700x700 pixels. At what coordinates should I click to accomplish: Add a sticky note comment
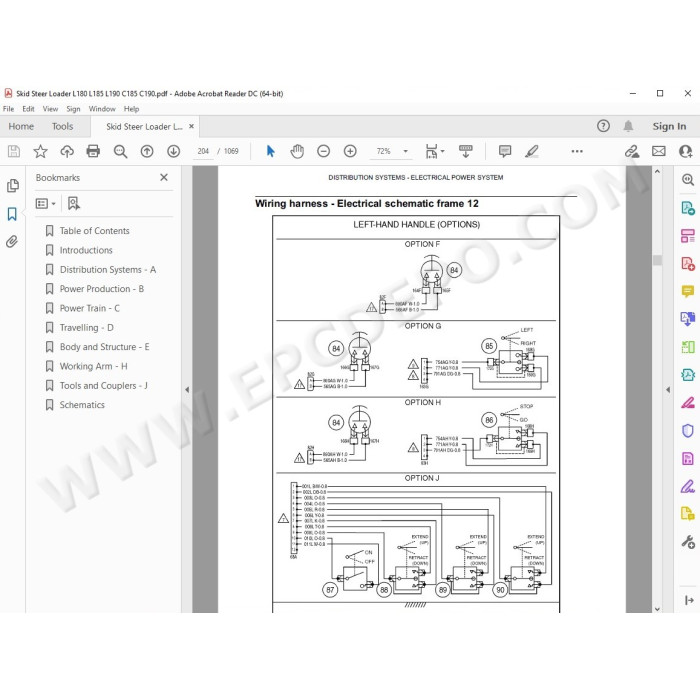(505, 151)
